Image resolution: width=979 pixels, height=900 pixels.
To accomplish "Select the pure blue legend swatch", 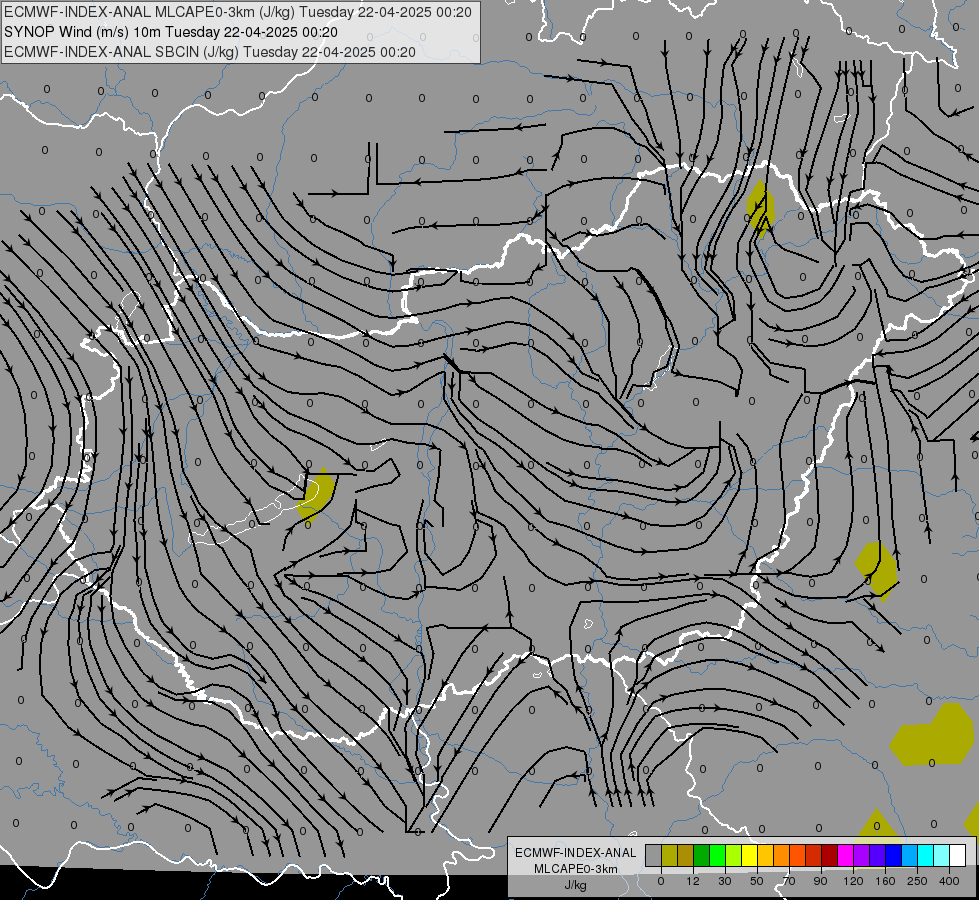I will click(894, 855).
